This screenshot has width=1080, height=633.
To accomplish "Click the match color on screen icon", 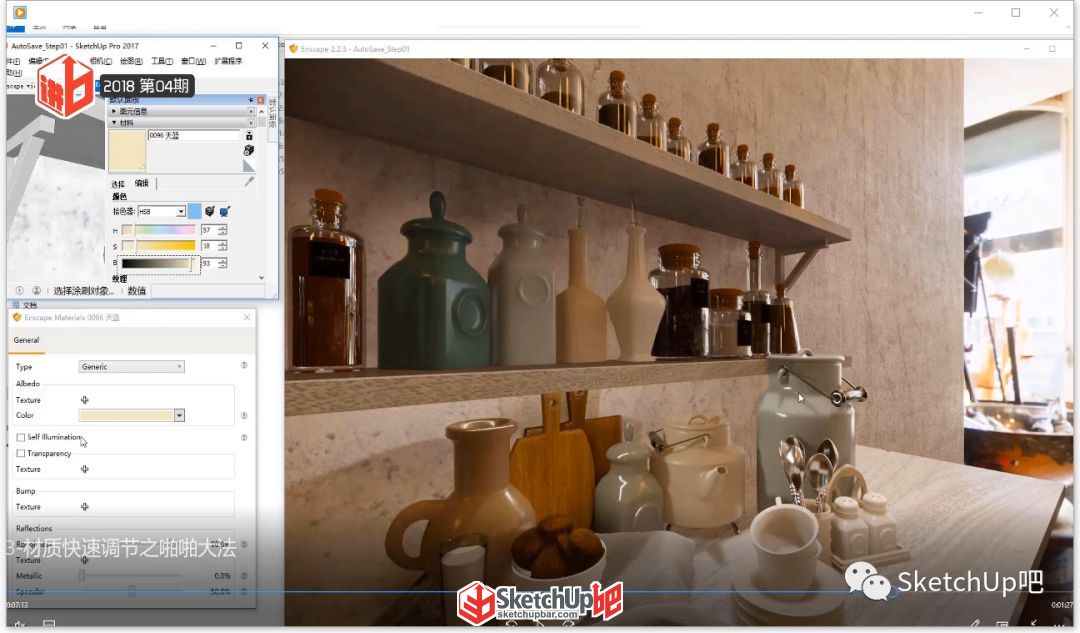I will click(225, 211).
